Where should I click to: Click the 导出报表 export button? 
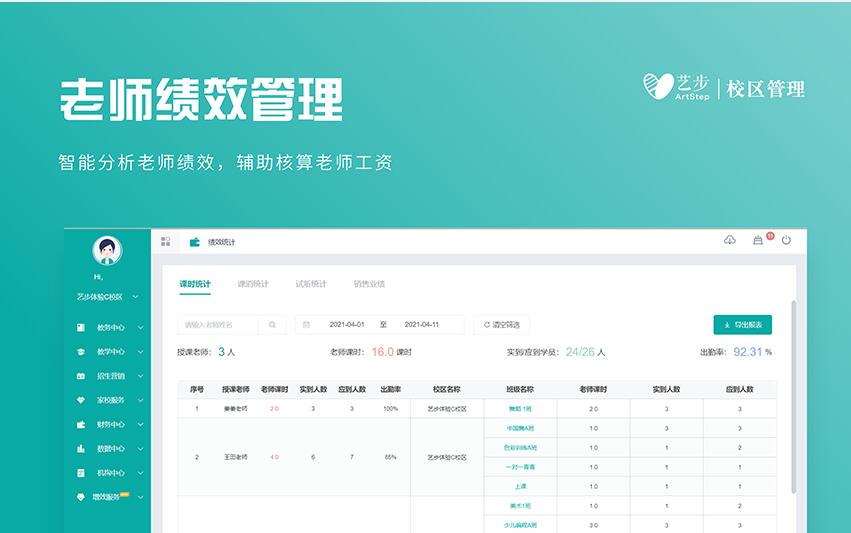pos(742,325)
